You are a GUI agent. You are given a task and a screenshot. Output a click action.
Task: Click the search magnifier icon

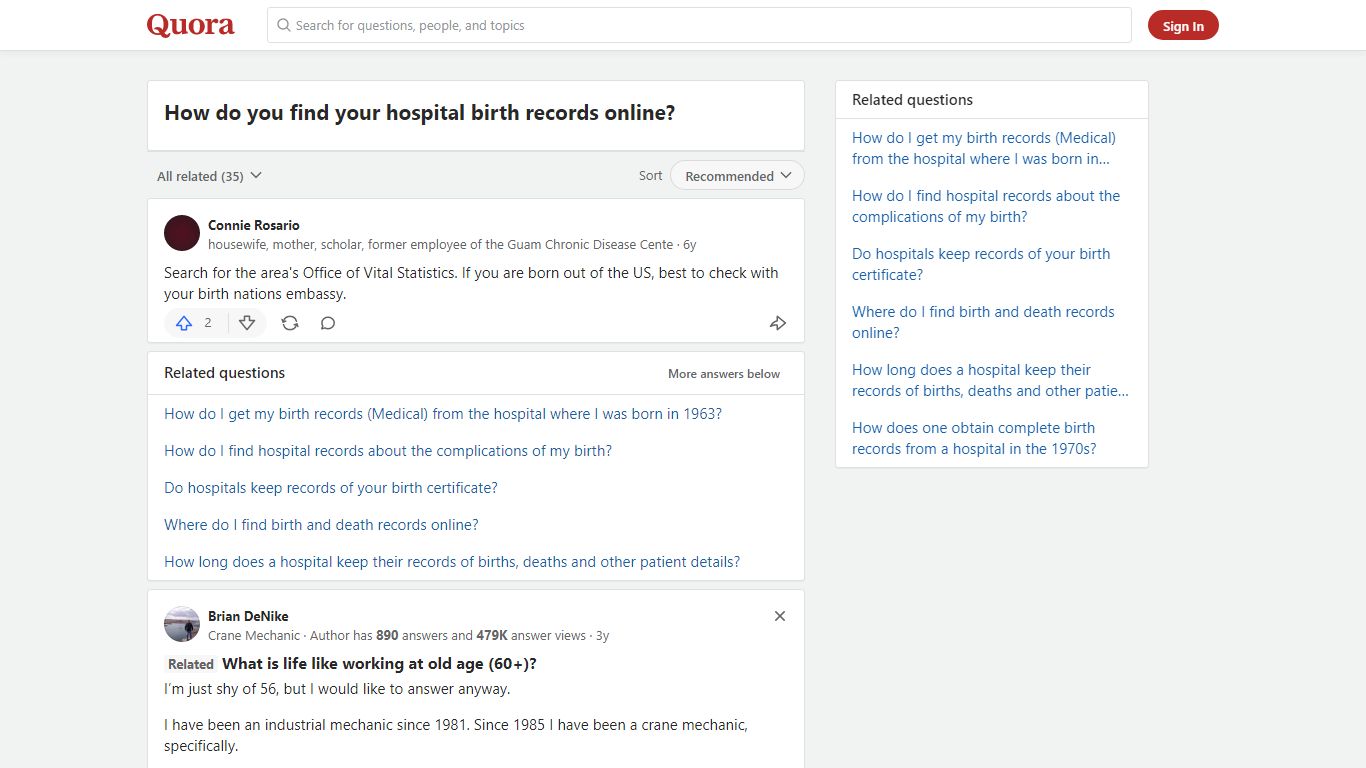[284, 25]
